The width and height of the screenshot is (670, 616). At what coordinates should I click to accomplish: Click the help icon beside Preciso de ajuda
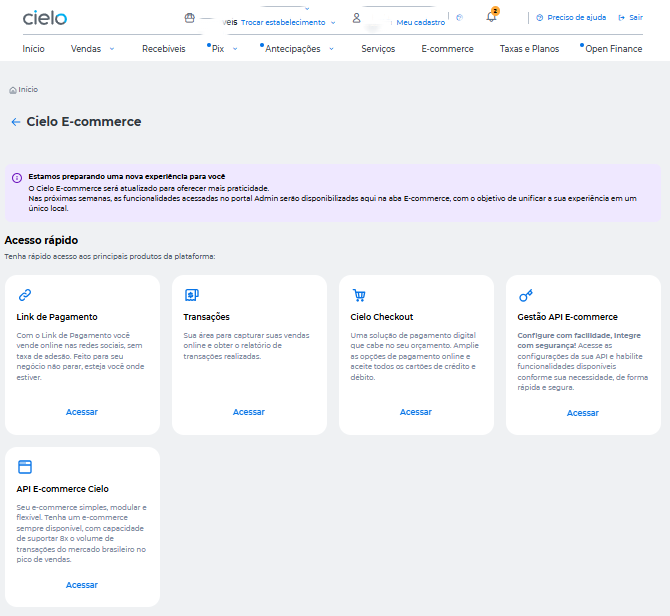point(540,18)
